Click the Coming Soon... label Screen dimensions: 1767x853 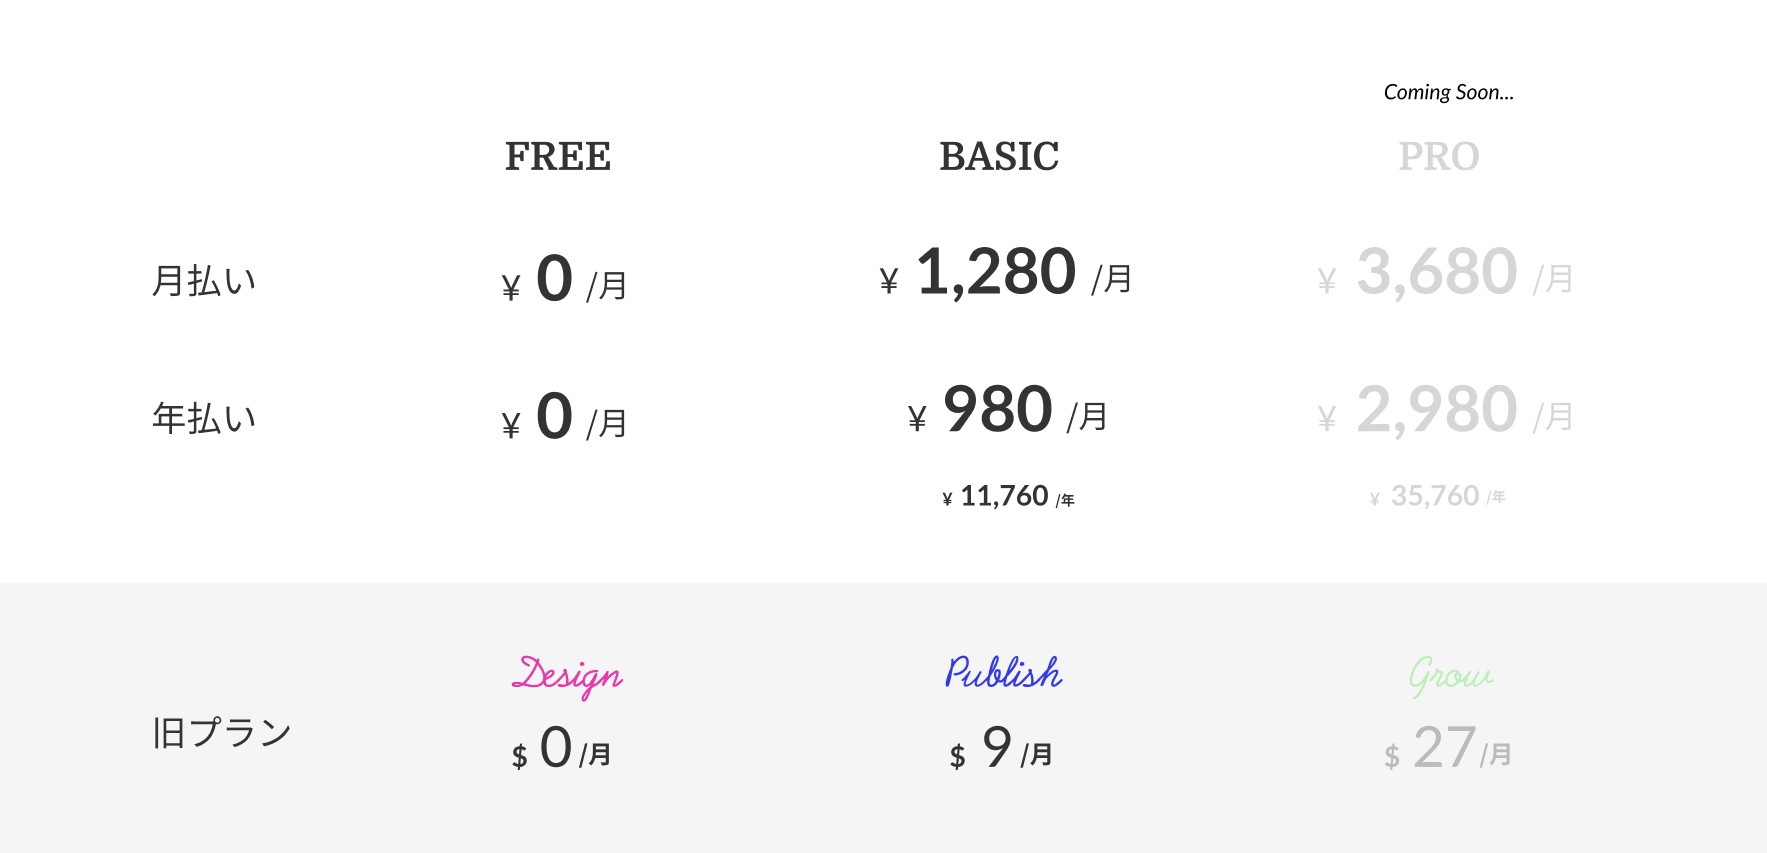tap(1448, 93)
